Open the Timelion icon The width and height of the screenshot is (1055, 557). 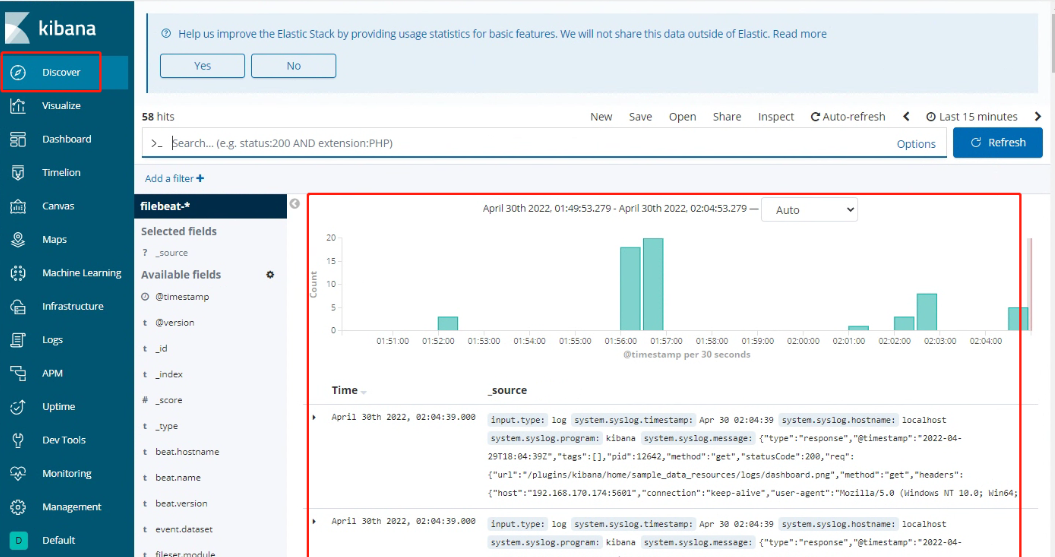click(18, 173)
